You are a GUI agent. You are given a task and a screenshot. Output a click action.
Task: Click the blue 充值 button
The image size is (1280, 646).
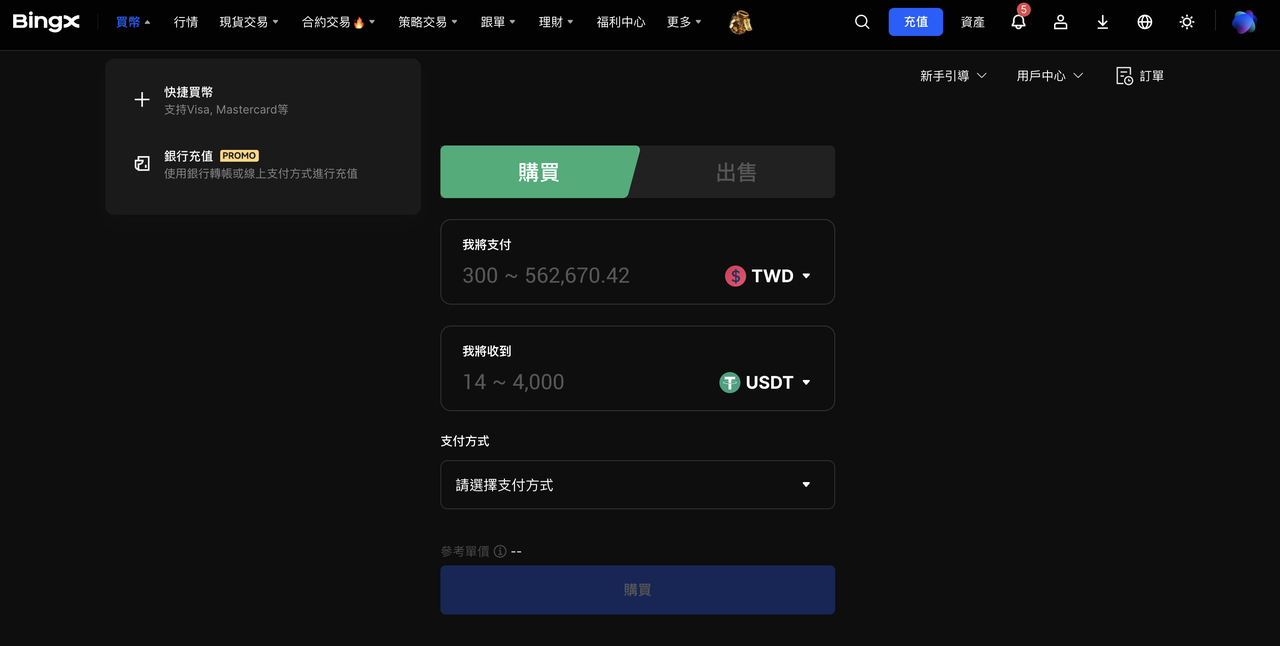pos(916,22)
